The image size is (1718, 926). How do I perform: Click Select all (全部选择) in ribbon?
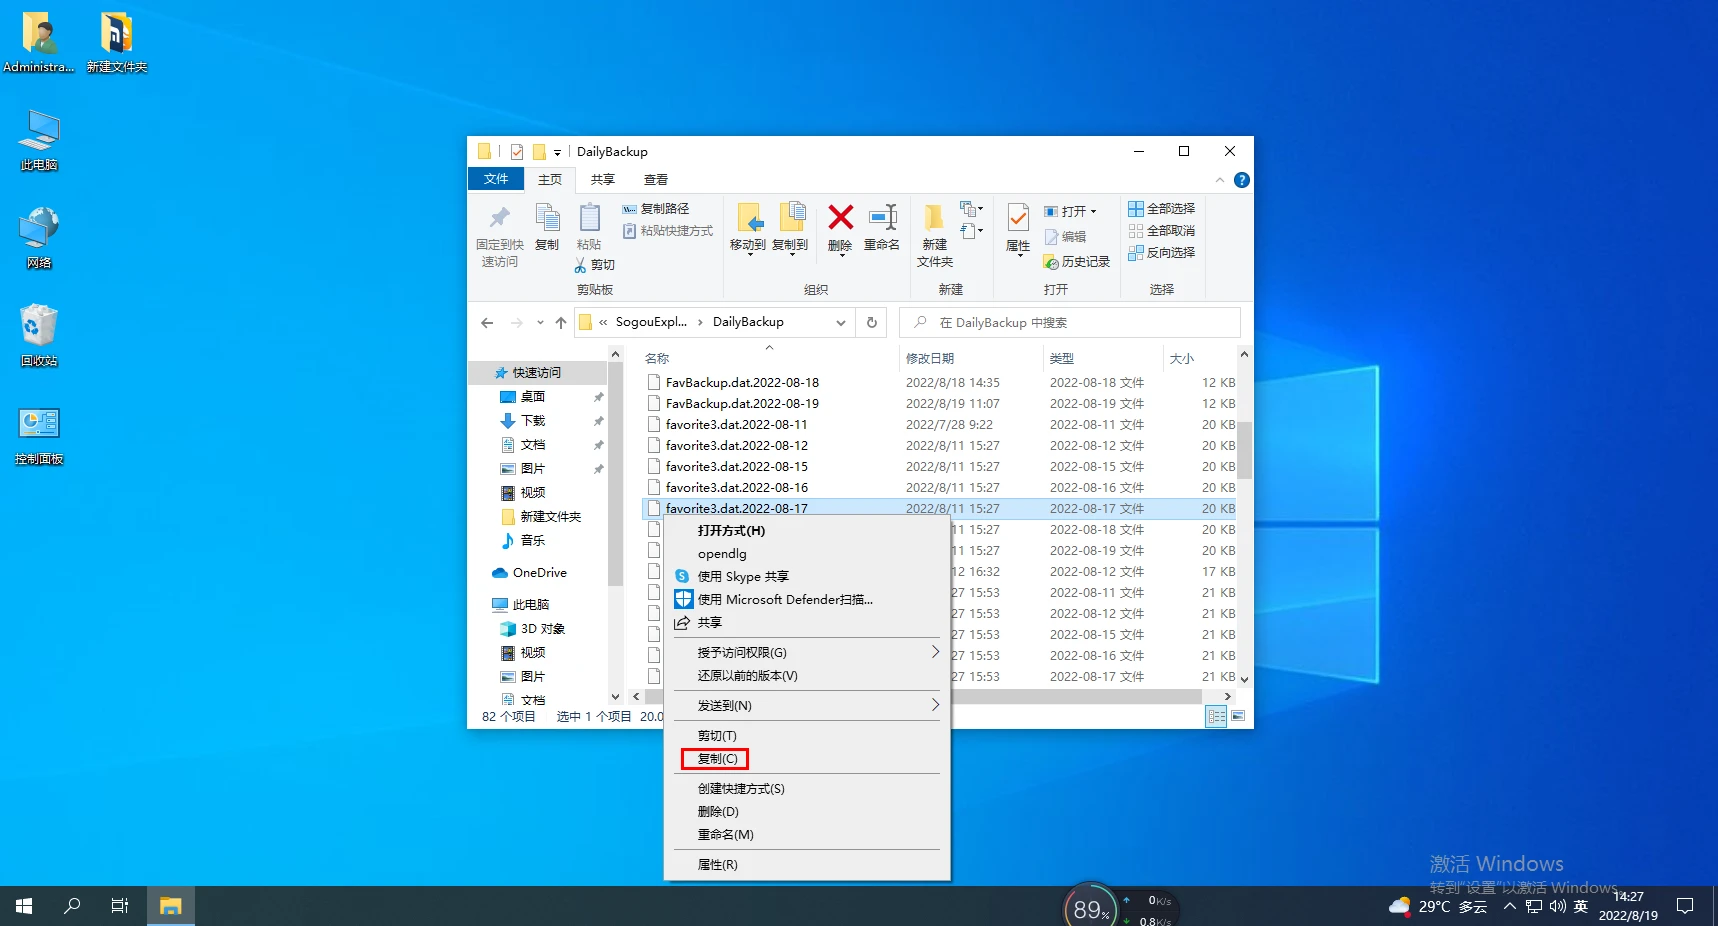pyautogui.click(x=1161, y=209)
